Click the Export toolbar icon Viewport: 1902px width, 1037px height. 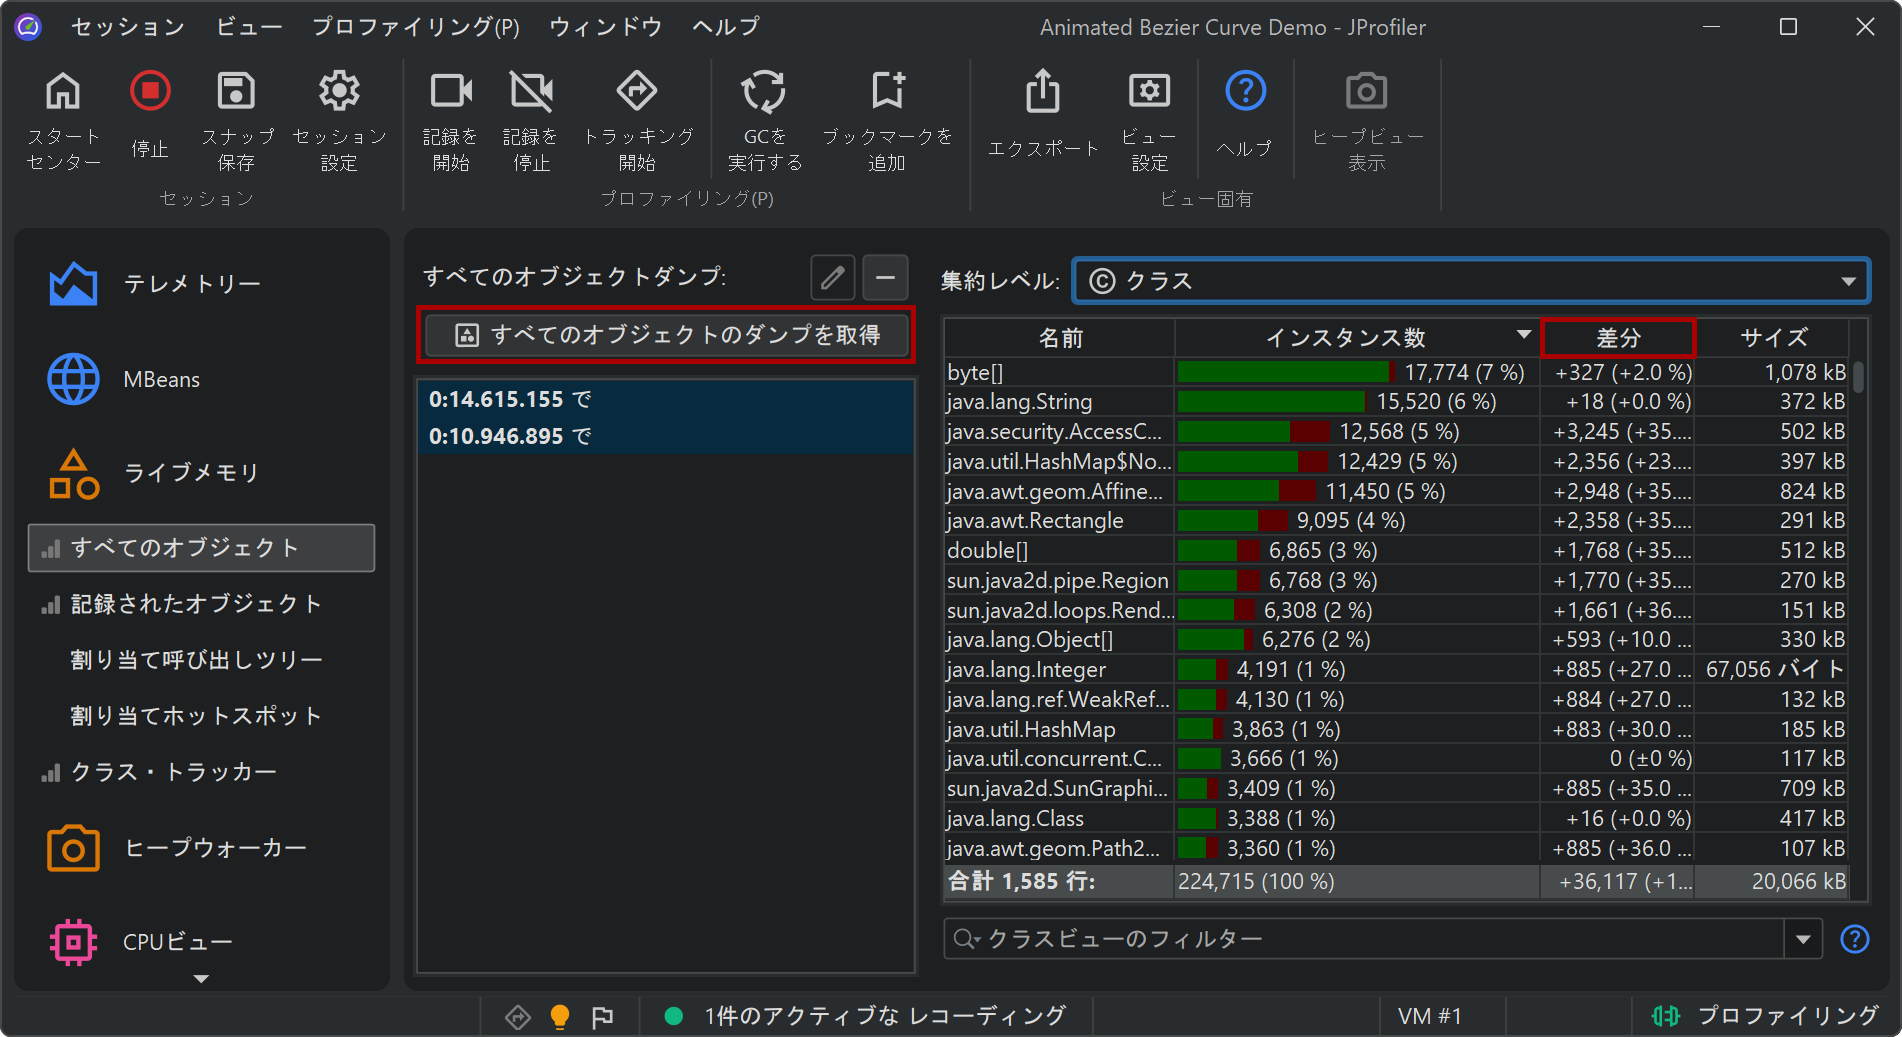(1043, 92)
